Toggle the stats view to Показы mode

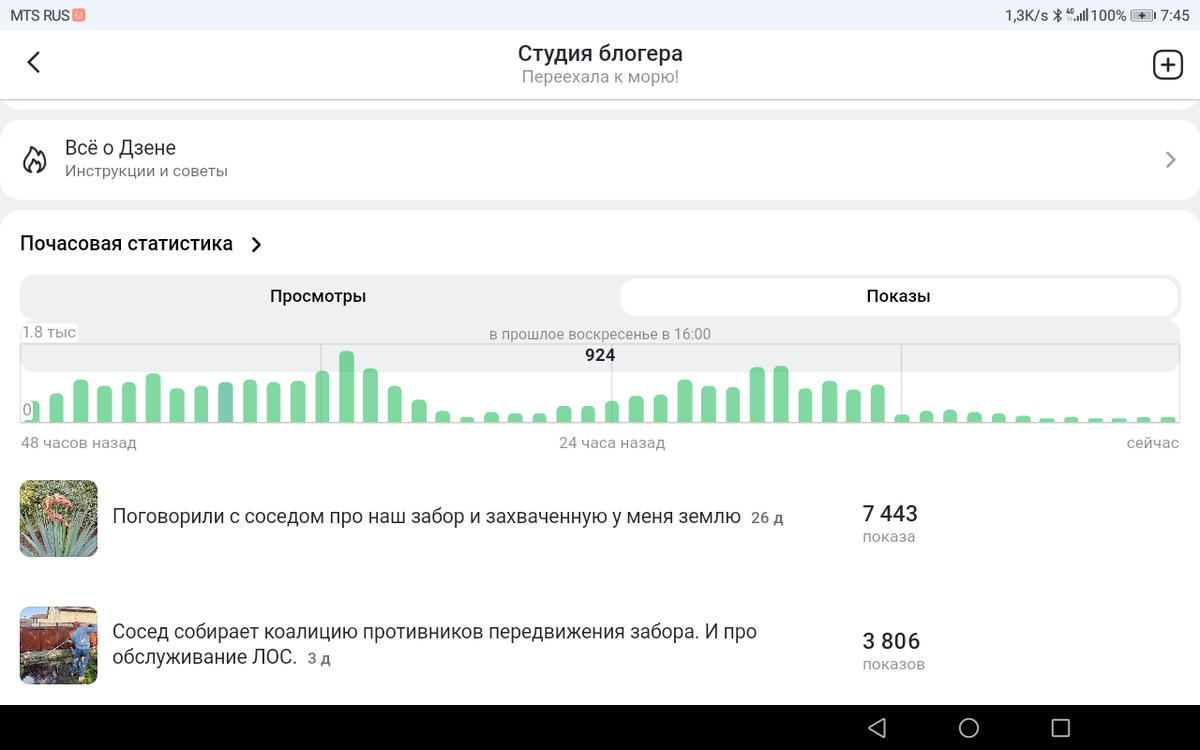click(x=900, y=296)
